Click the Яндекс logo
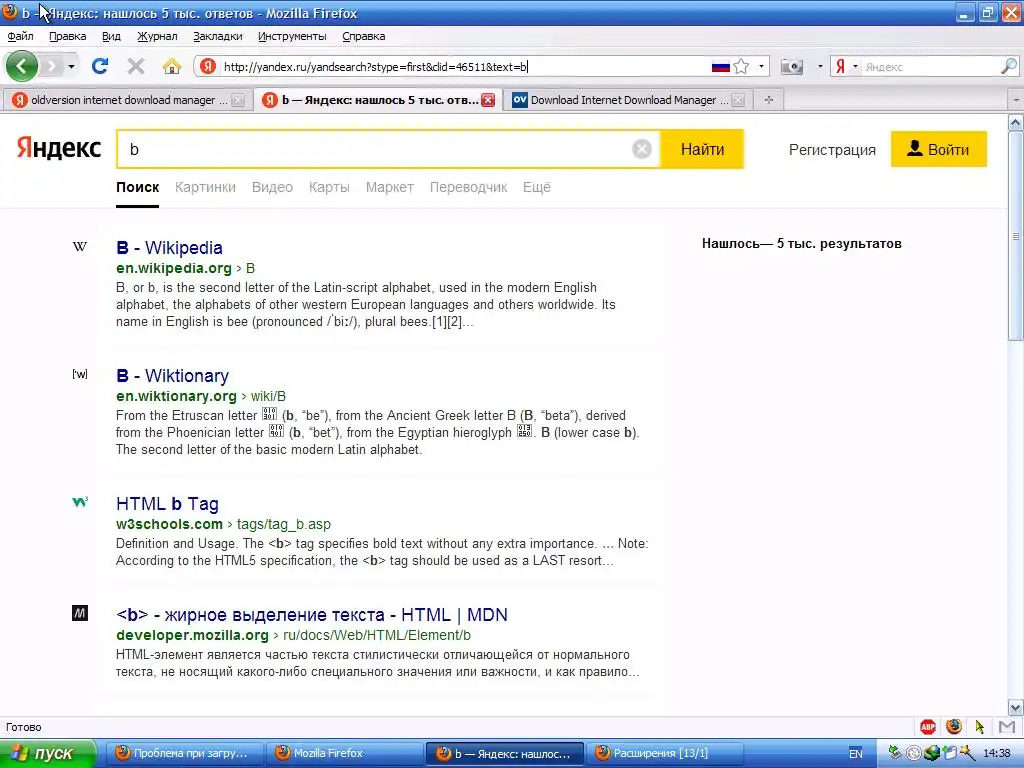 tap(59, 148)
